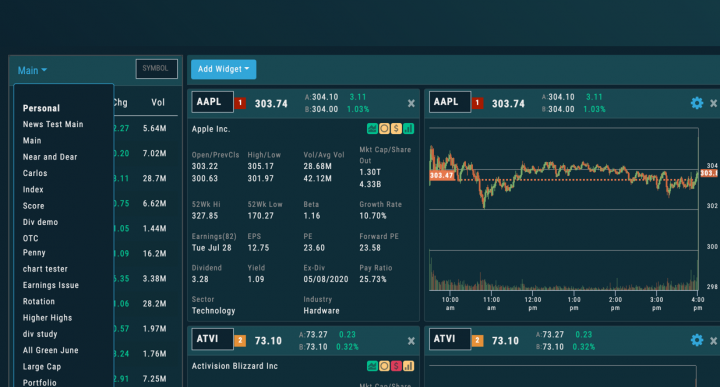Click the yellow circle icon for Apple Inc.
Viewport: 720px width, 387px height.
point(384,129)
